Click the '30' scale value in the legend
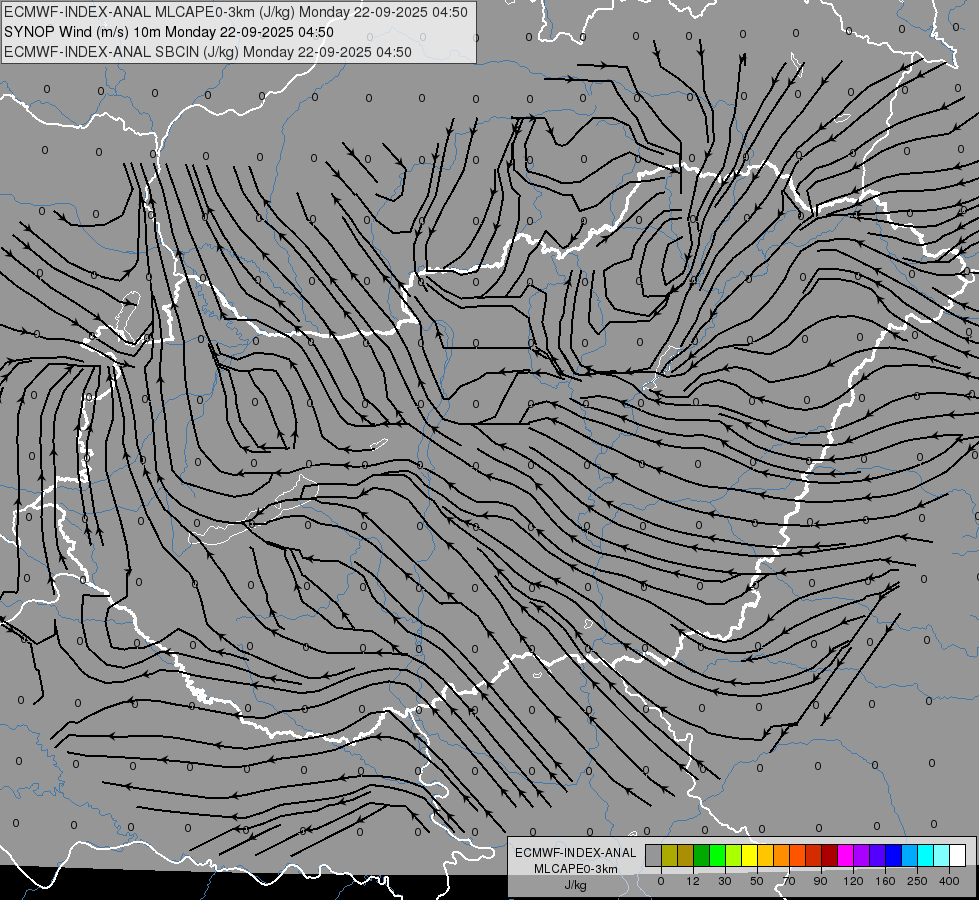Screen dimensions: 979x900 pyautogui.click(x=725, y=881)
